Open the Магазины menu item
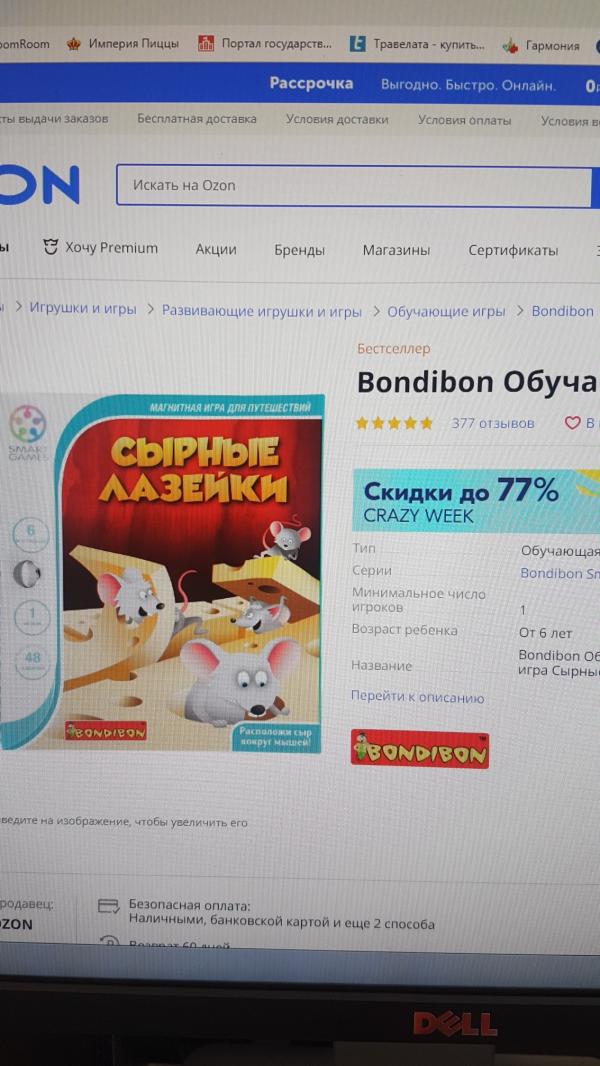The image size is (600, 1066). (396, 250)
